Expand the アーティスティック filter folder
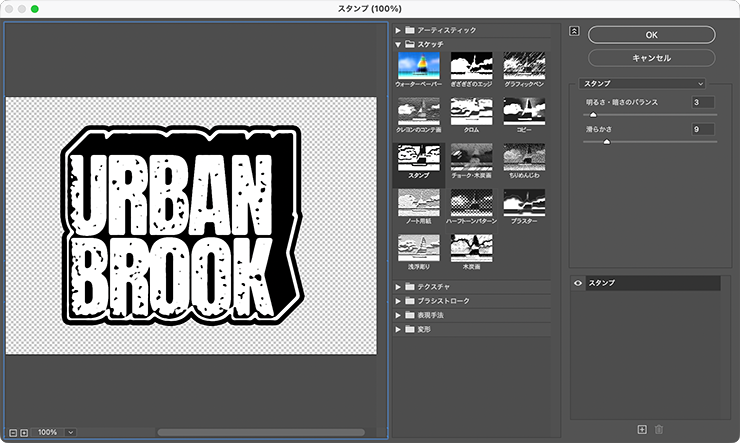Screen dimensions: 740x443 [399, 31]
